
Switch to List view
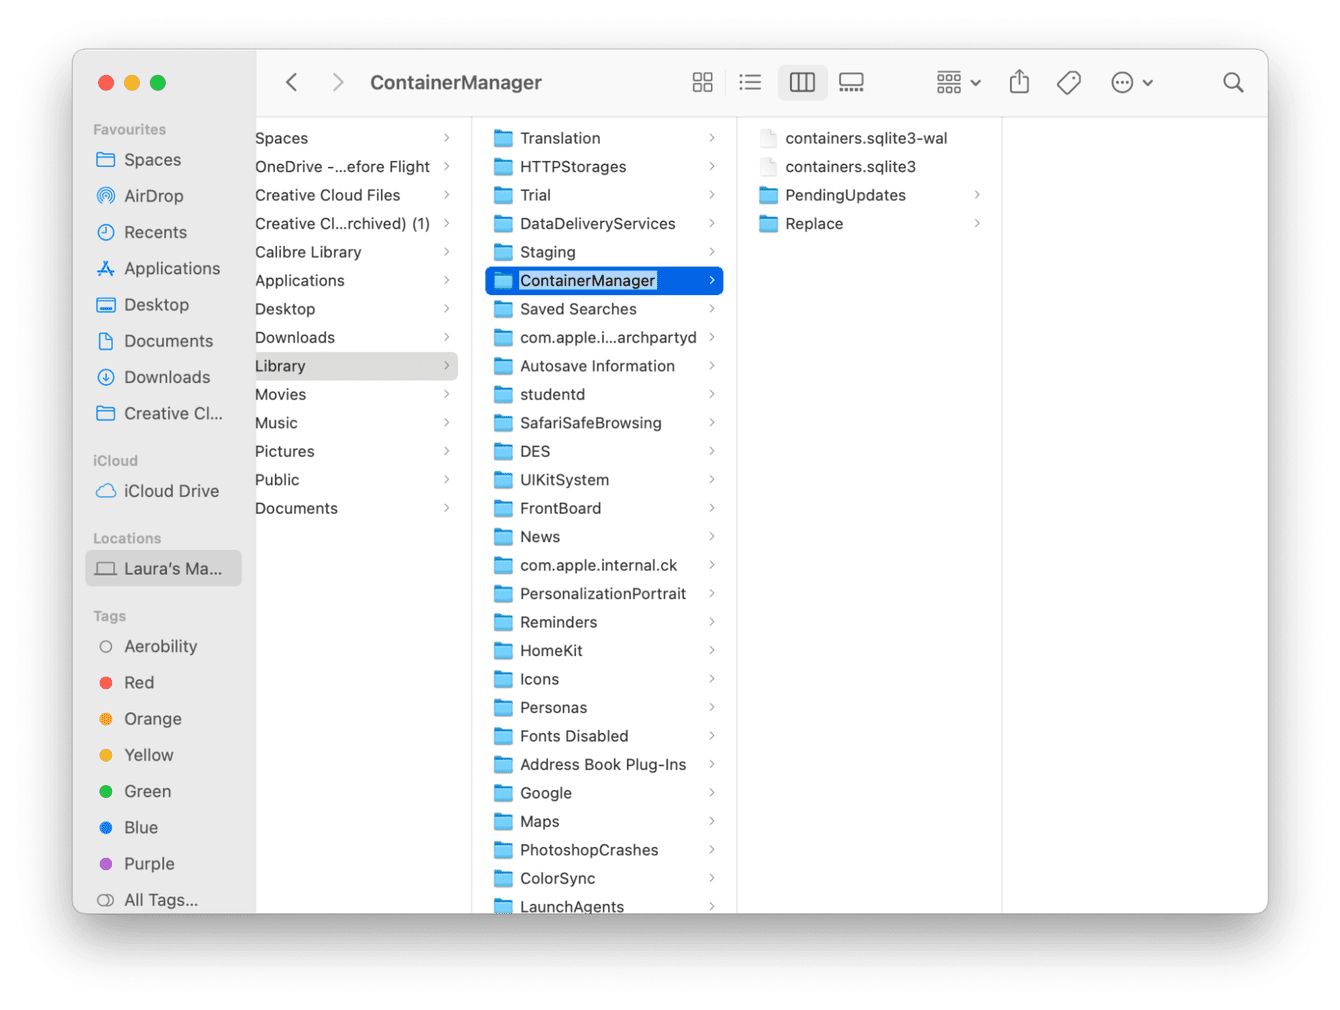tap(750, 82)
